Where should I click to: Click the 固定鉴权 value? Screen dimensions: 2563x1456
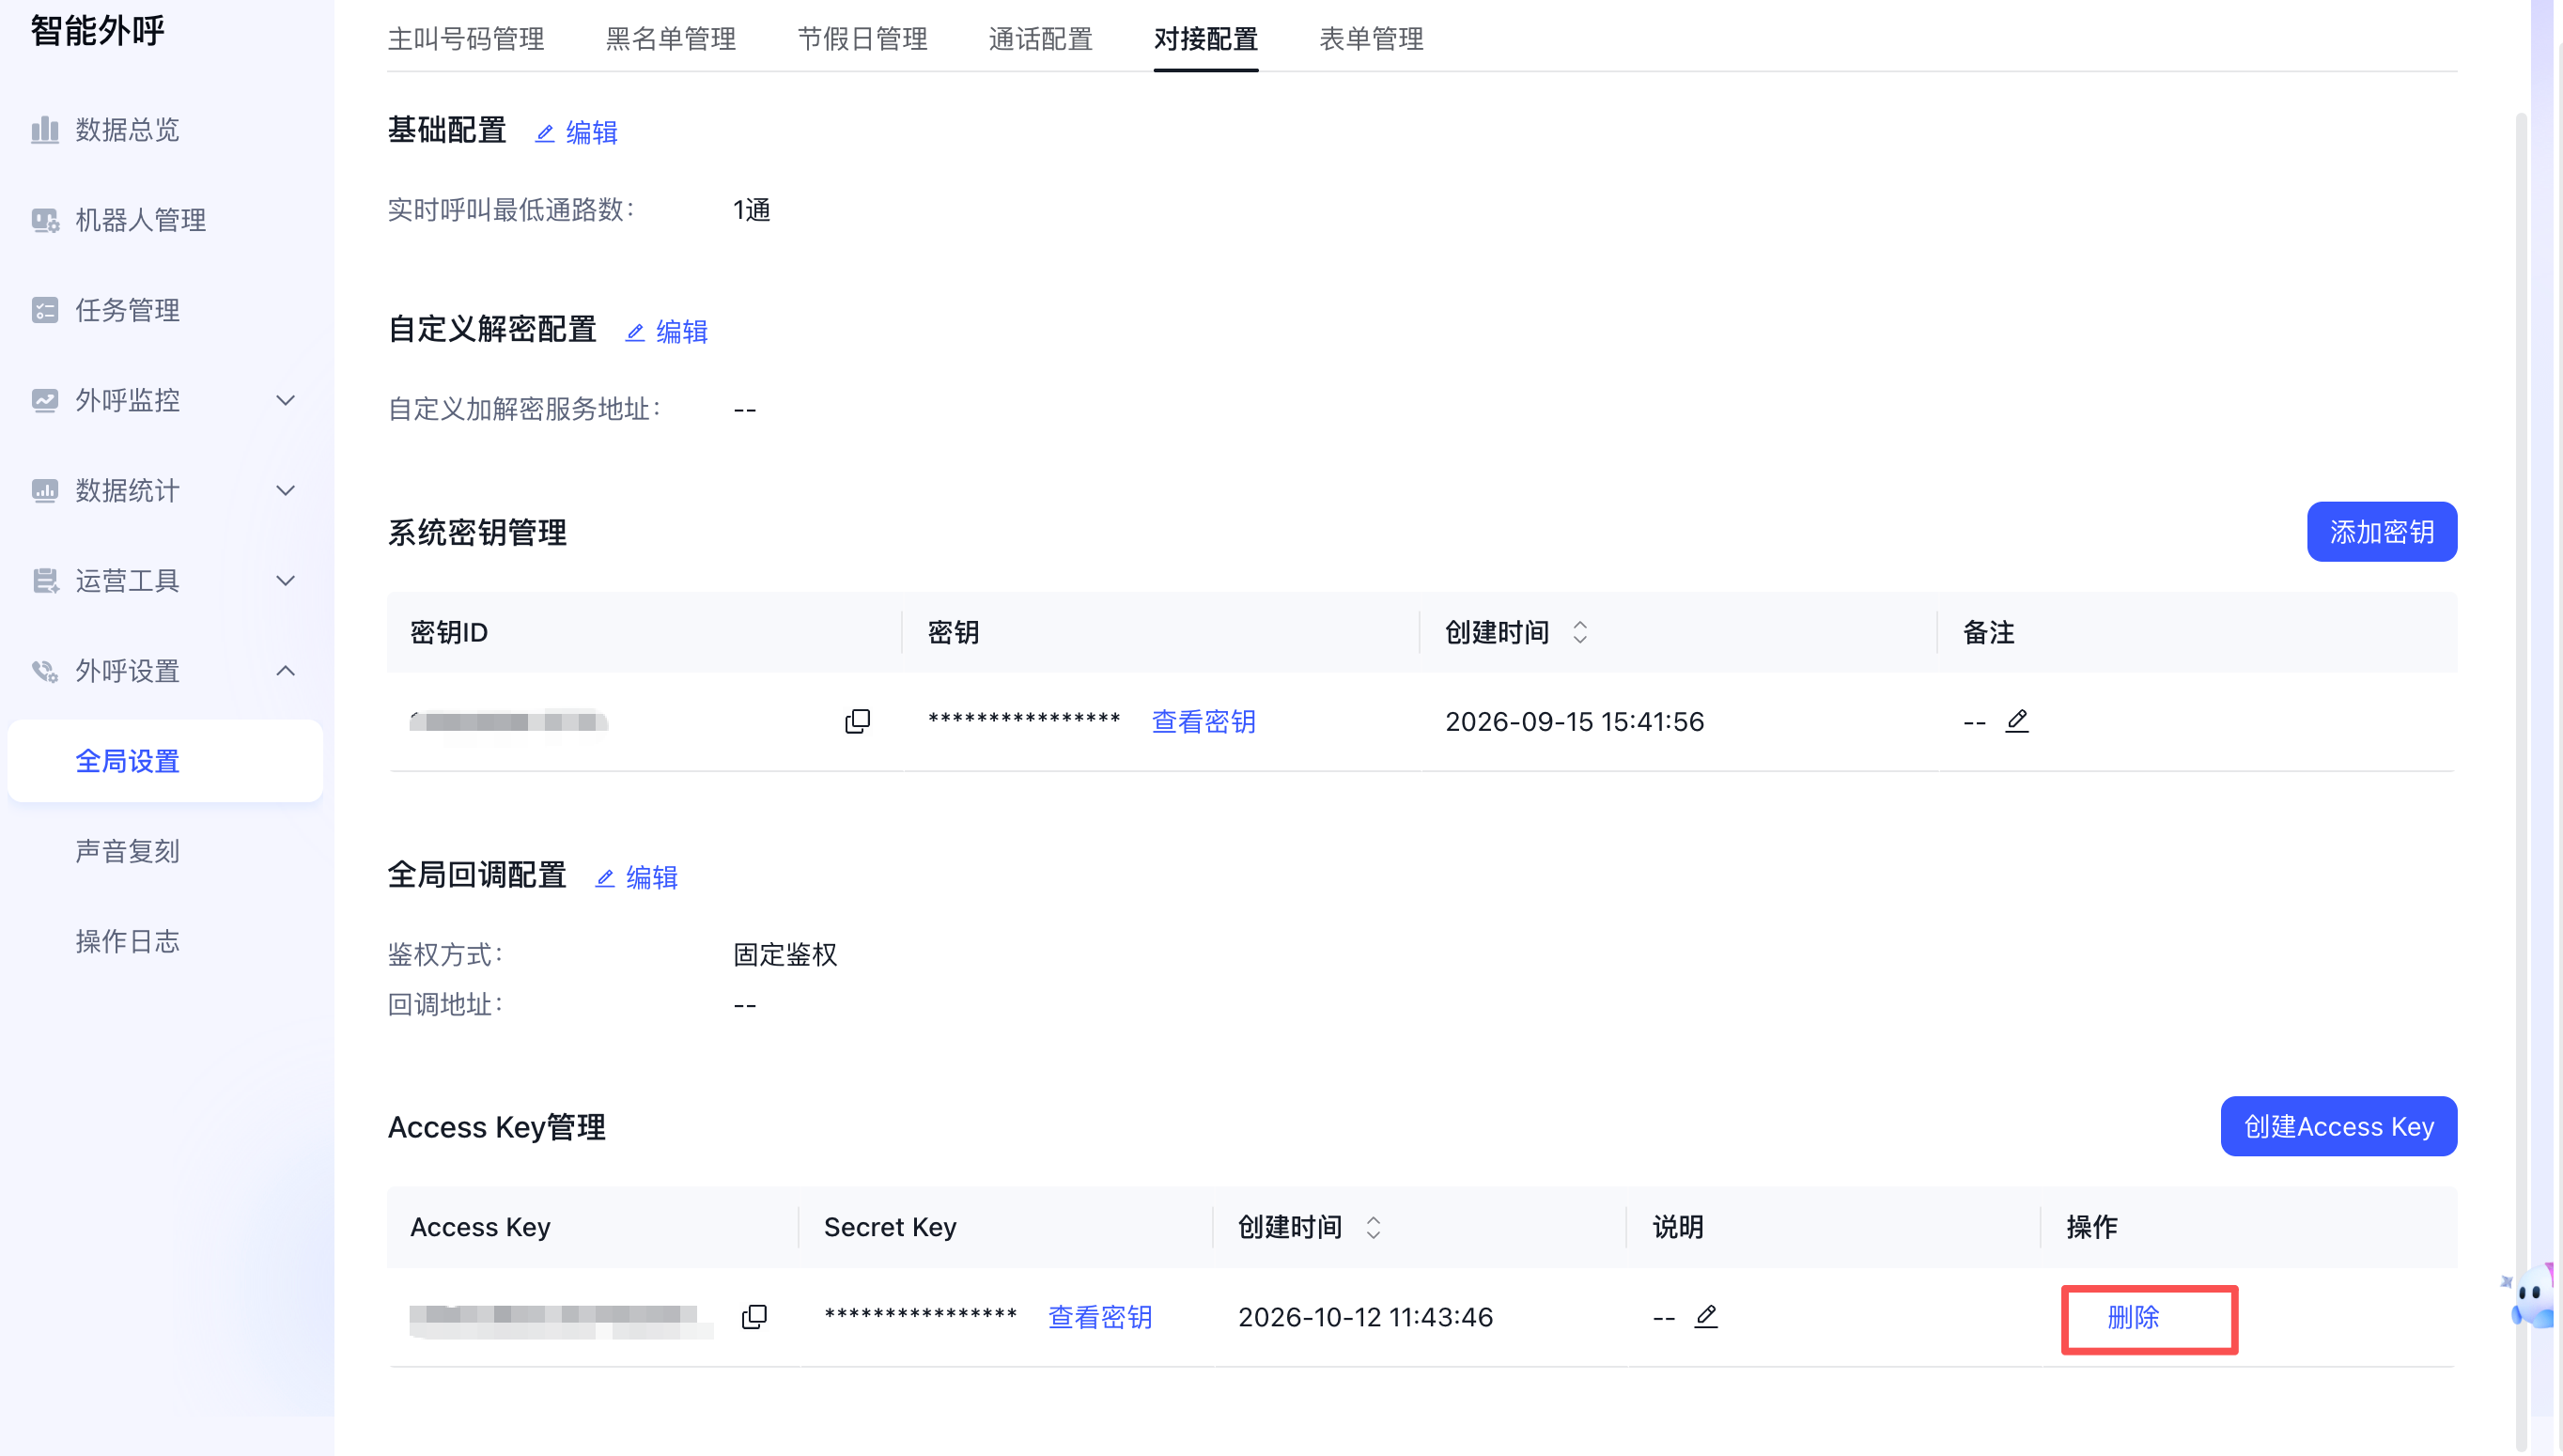click(x=785, y=955)
